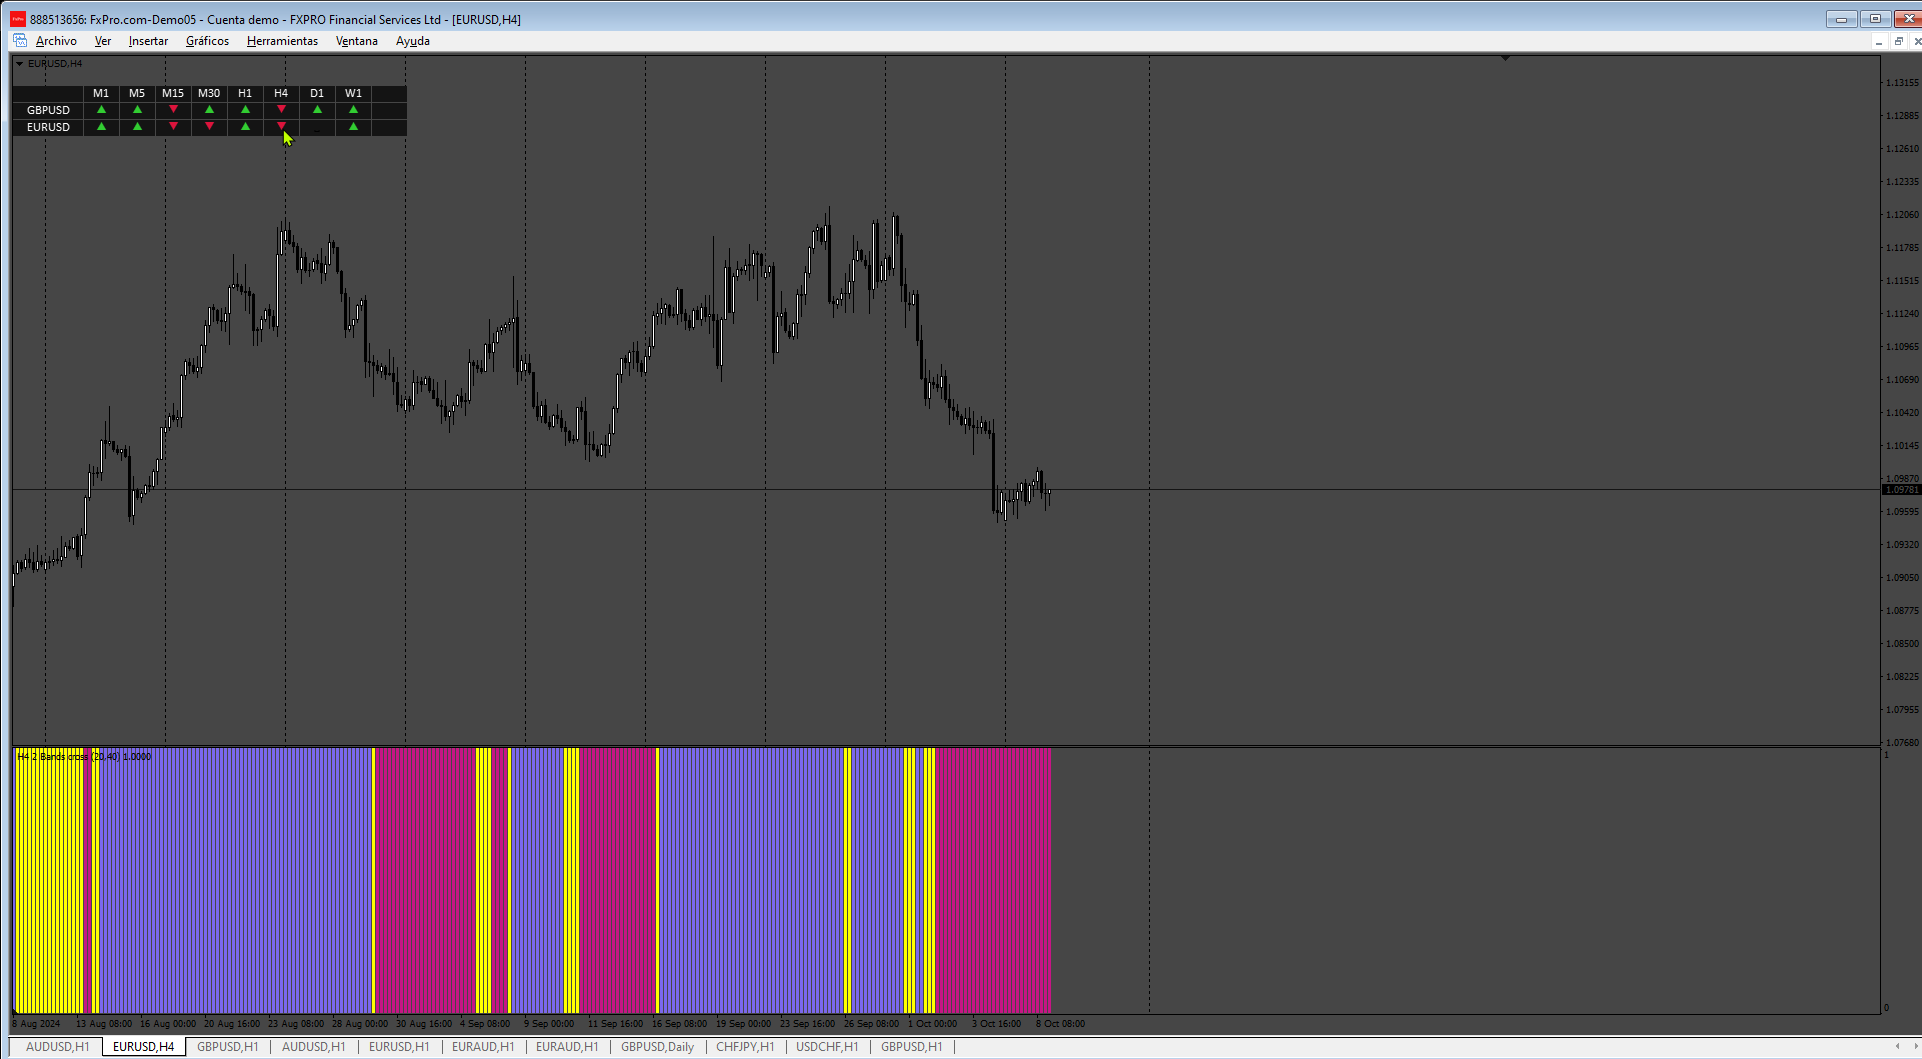
Task: Restore down the chart child window
Action: click(1898, 41)
